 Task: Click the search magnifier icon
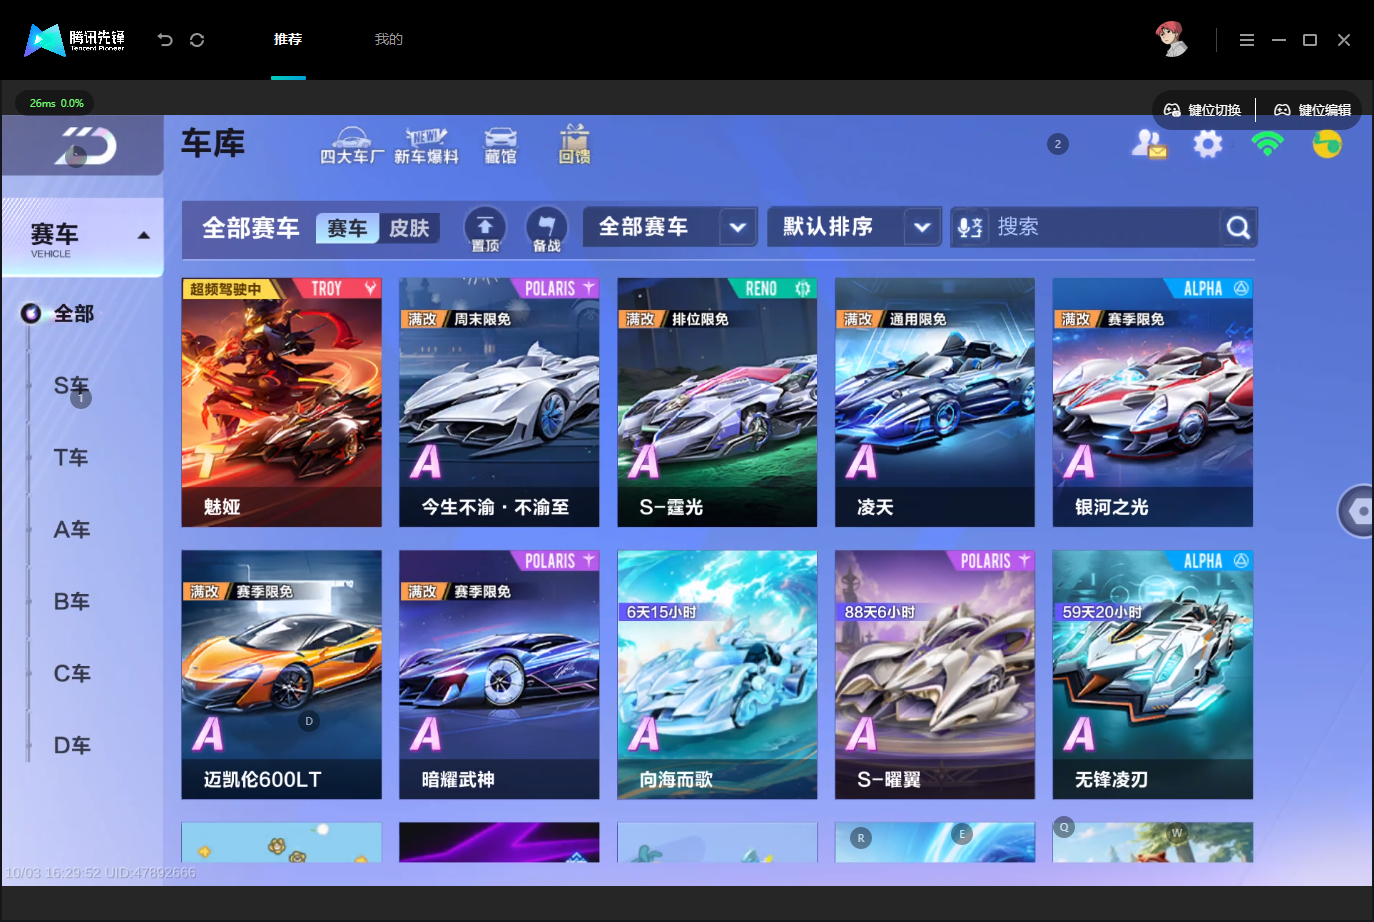click(1238, 228)
